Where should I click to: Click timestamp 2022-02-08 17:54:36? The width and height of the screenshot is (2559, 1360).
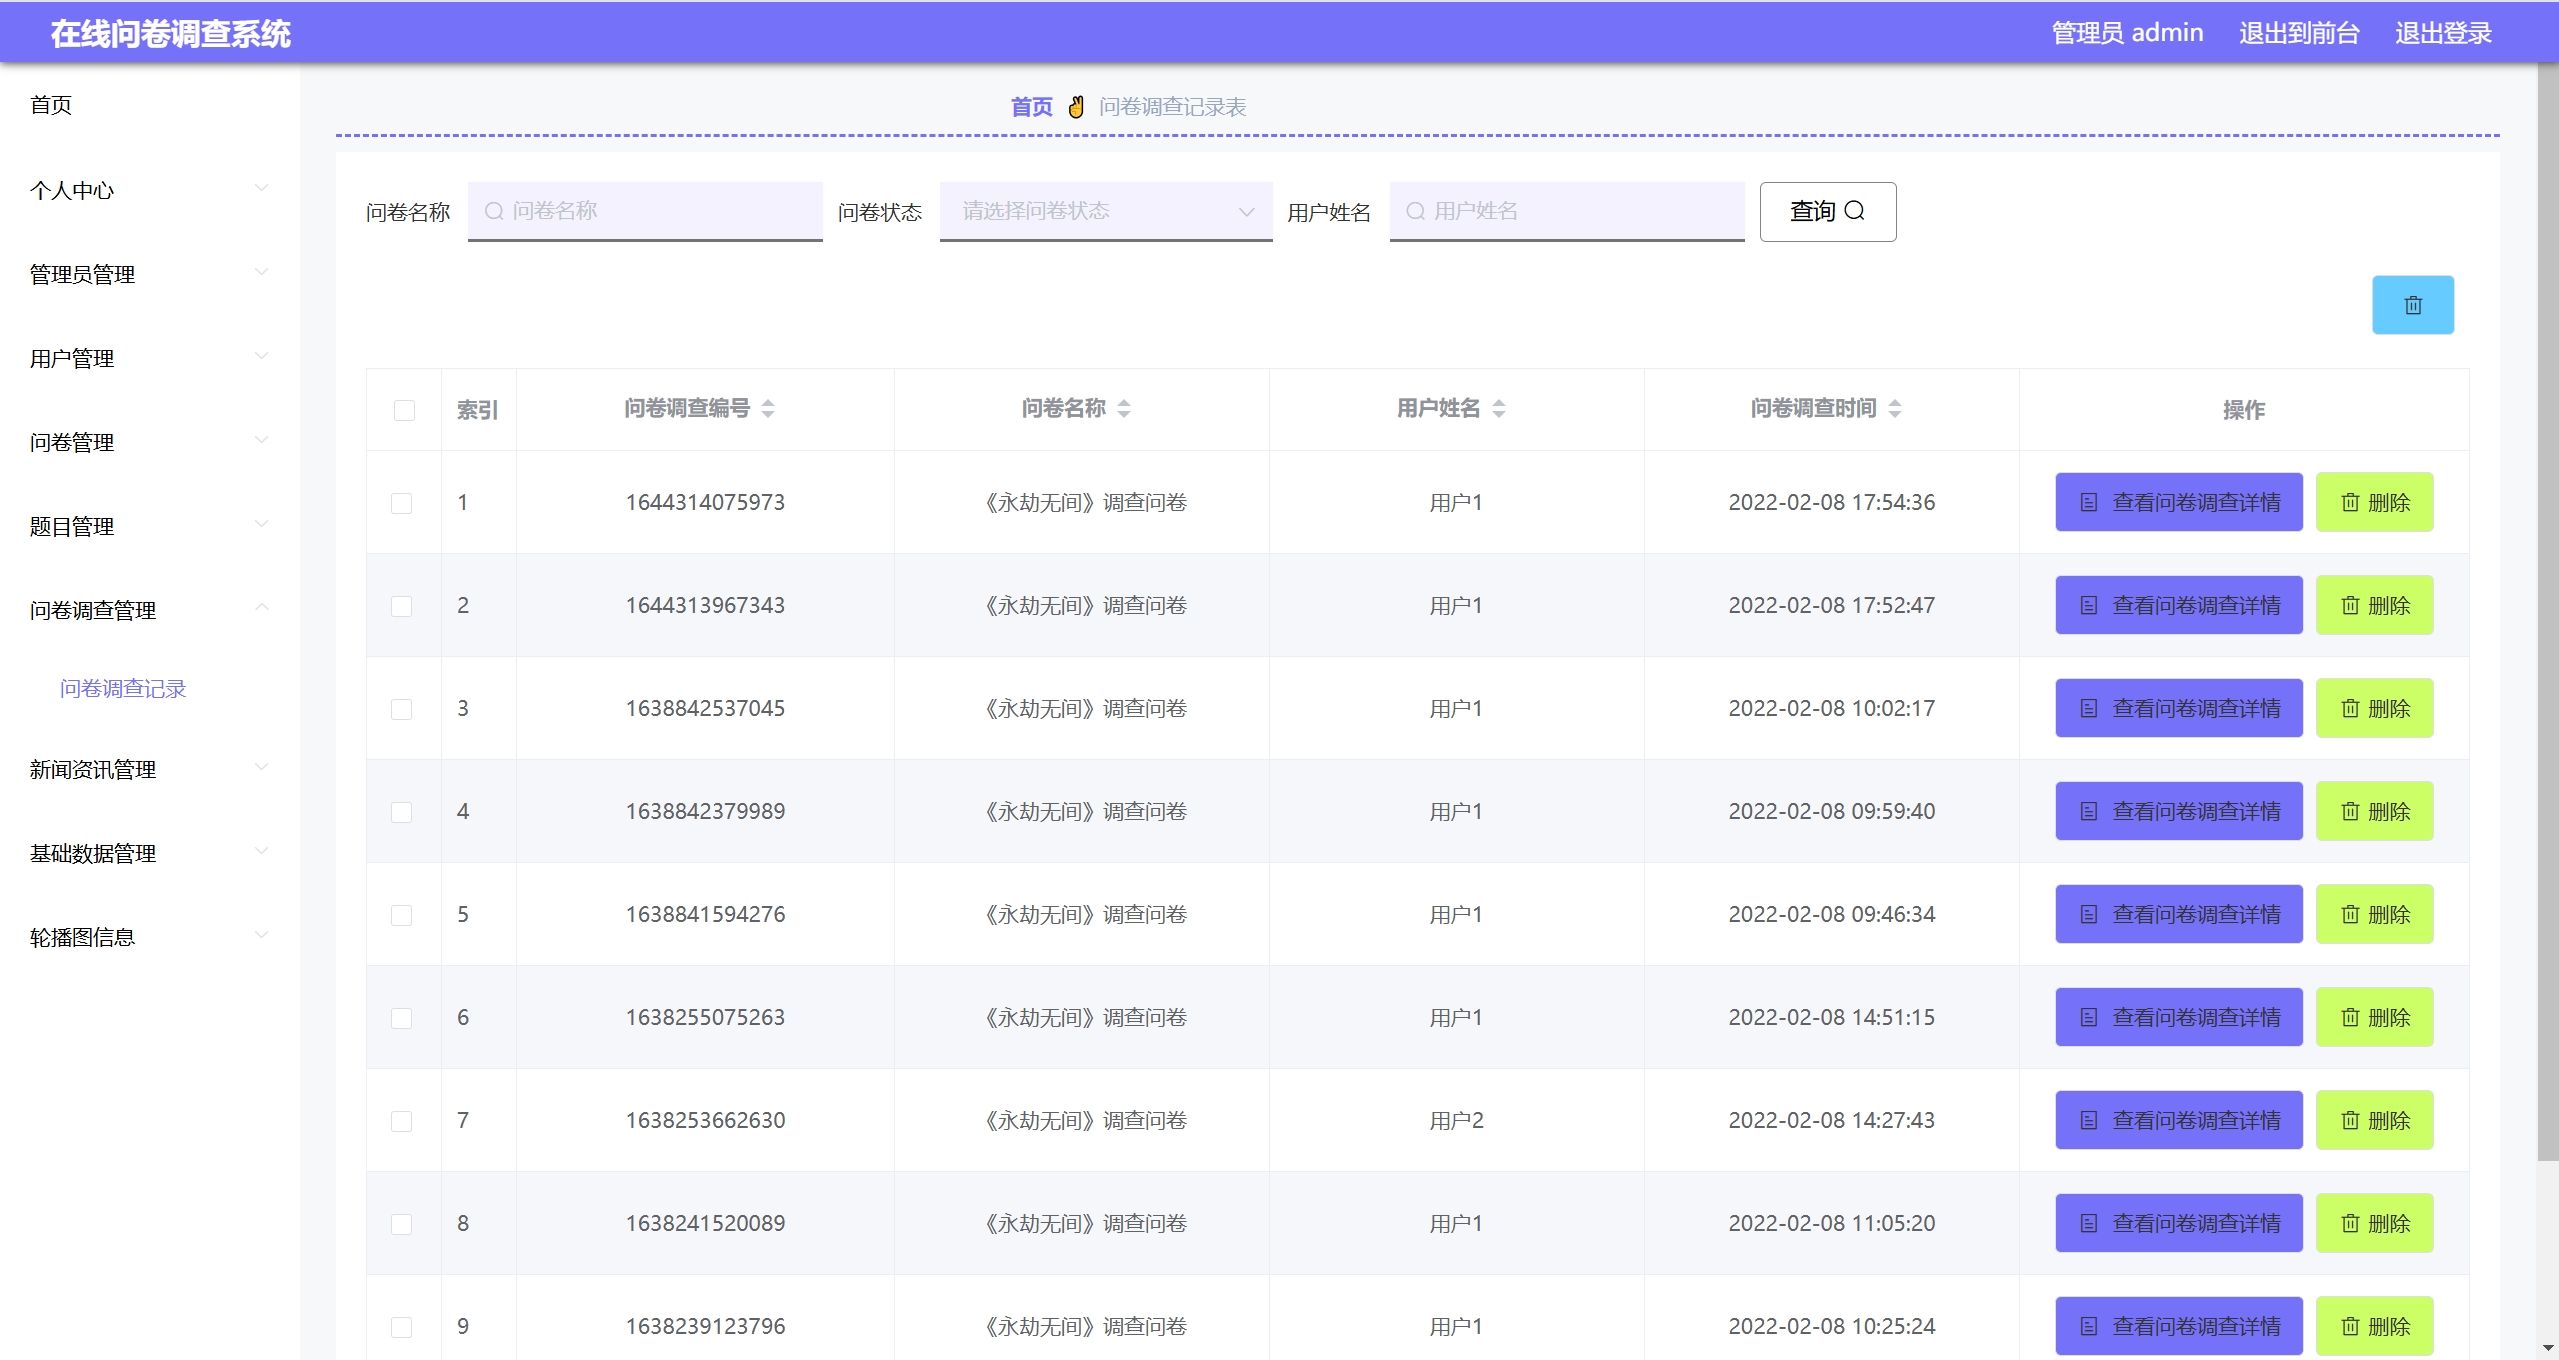(1831, 502)
